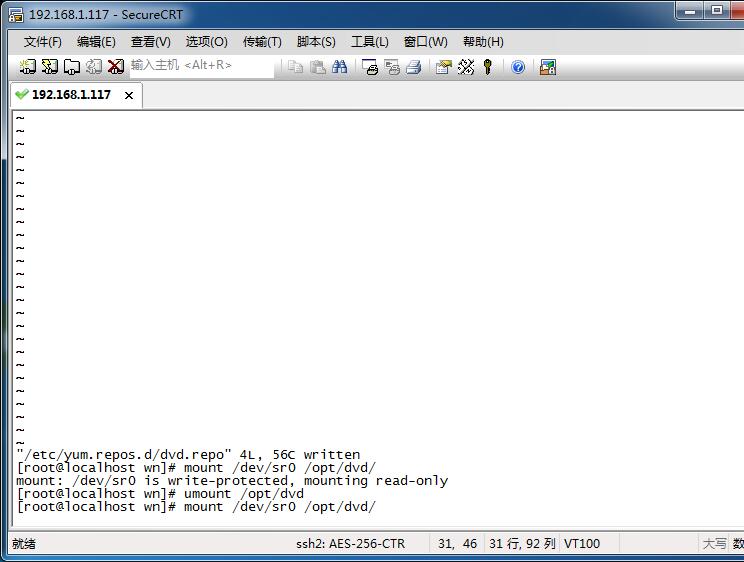The image size is (744, 562).
Task: Click the Disconnect session icon
Action: coord(115,66)
